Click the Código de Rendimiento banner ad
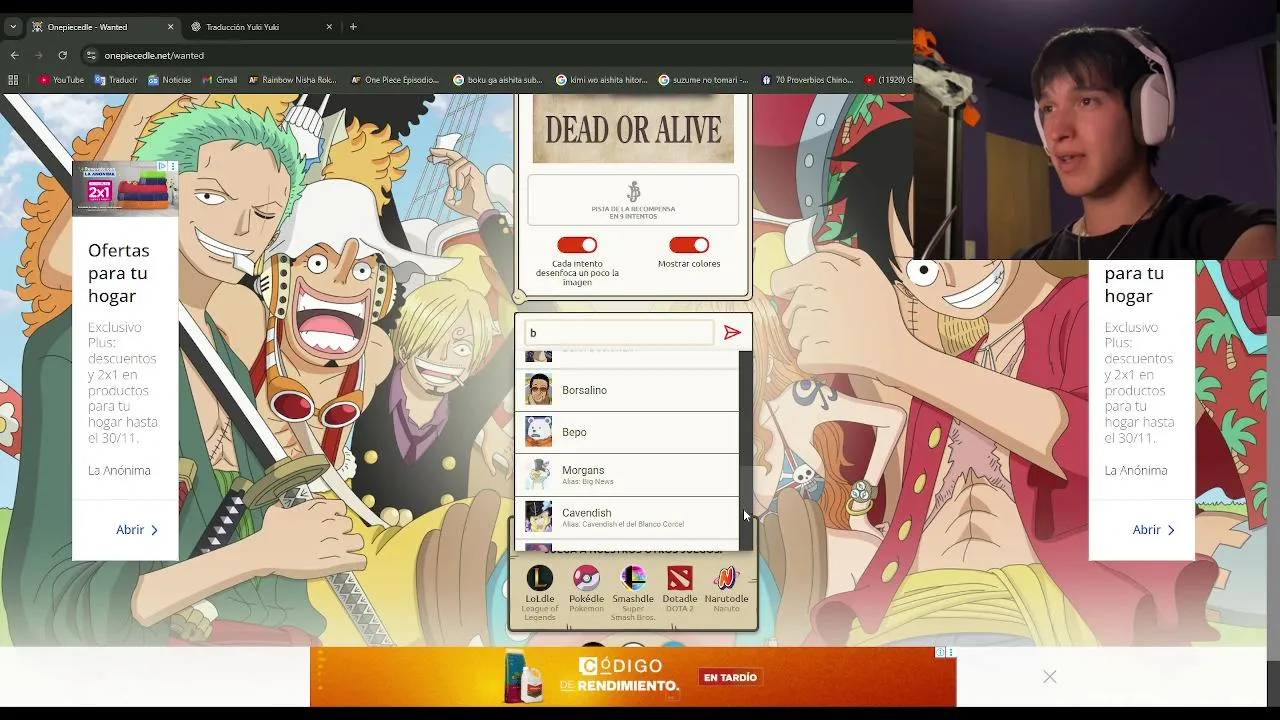 pos(633,677)
